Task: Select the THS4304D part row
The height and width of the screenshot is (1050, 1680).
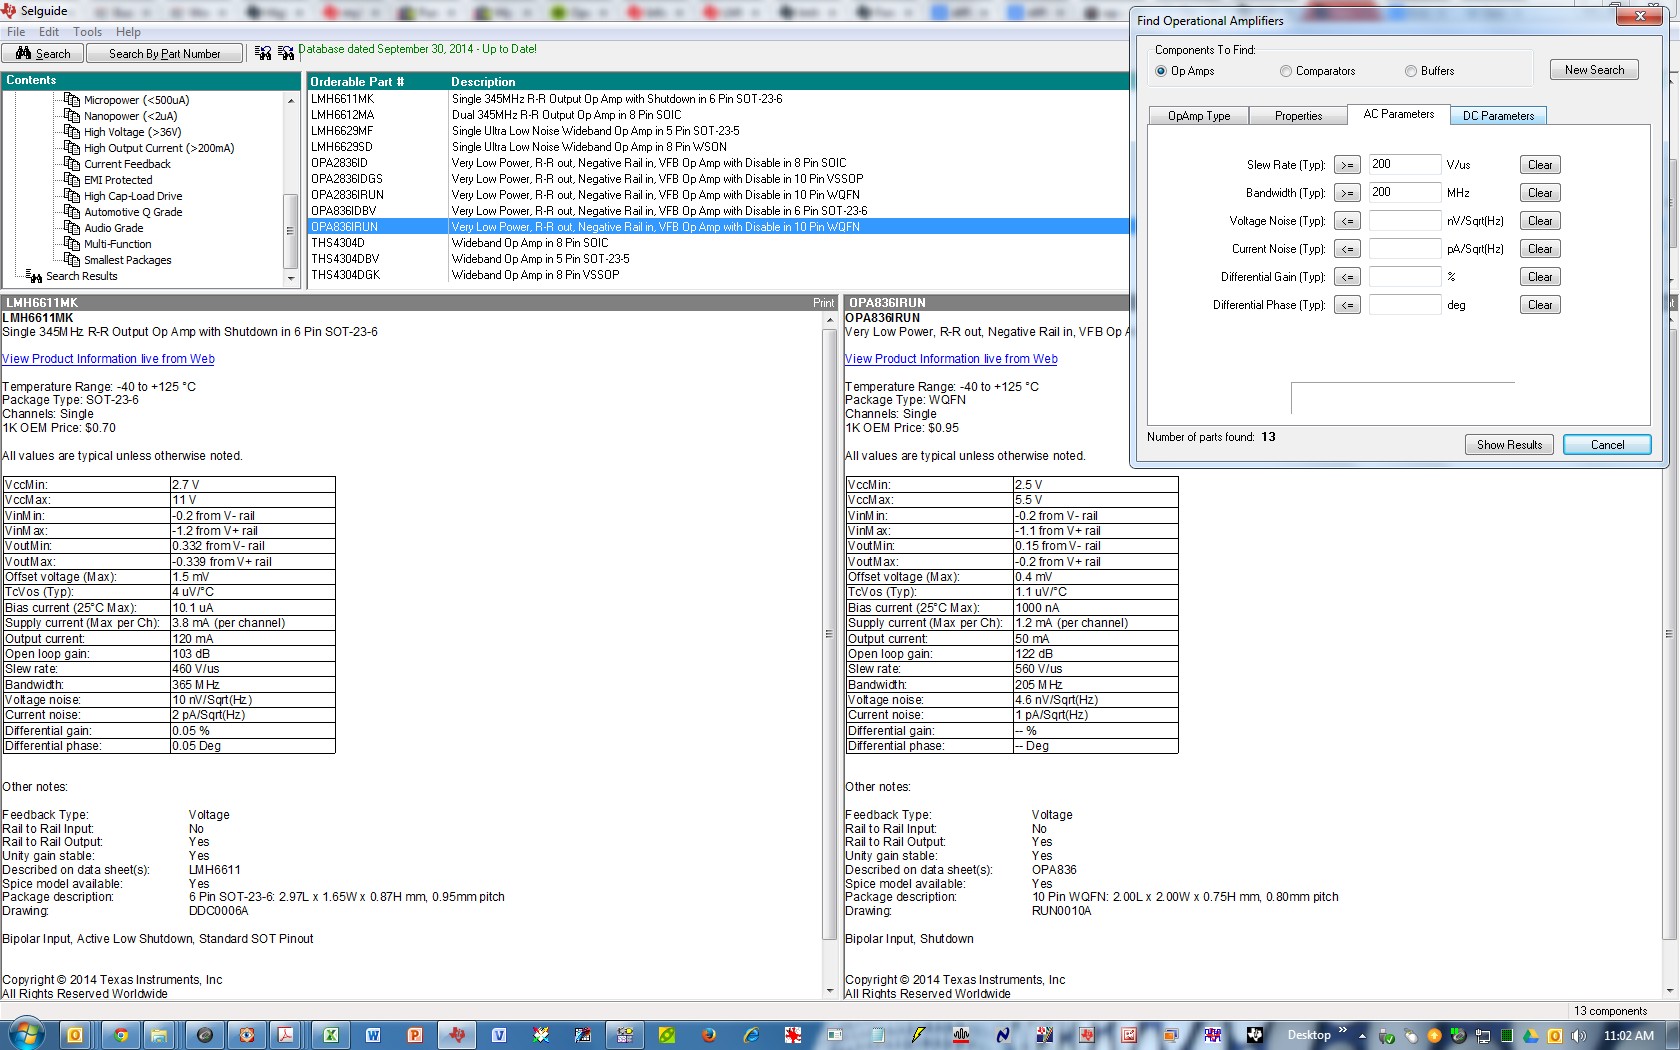Action: [x=718, y=243]
